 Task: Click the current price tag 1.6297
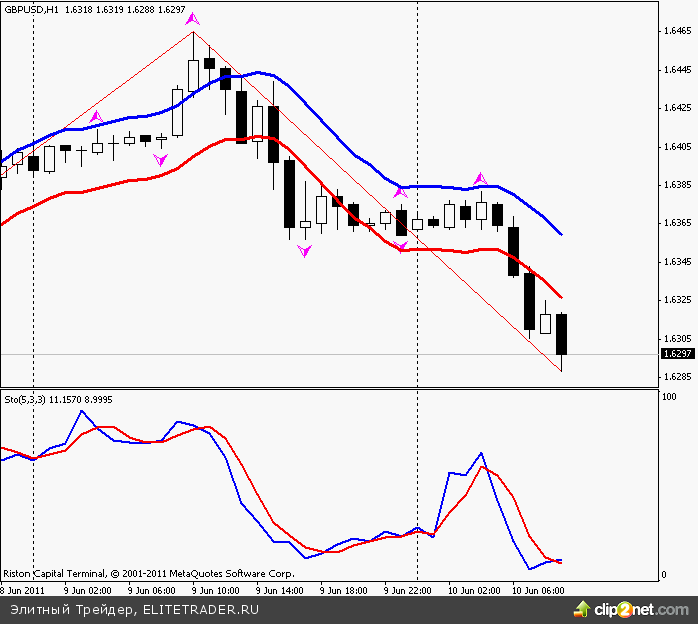tap(676, 354)
